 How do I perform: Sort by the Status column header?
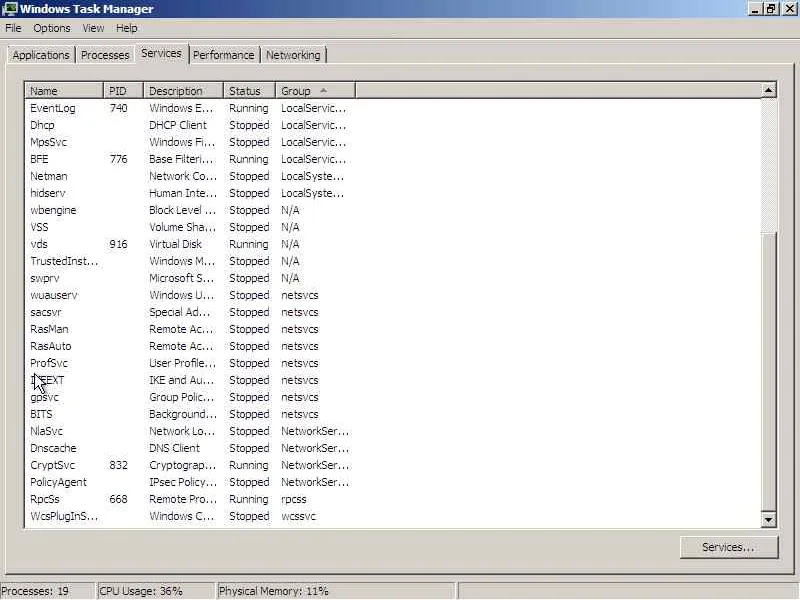(x=249, y=91)
